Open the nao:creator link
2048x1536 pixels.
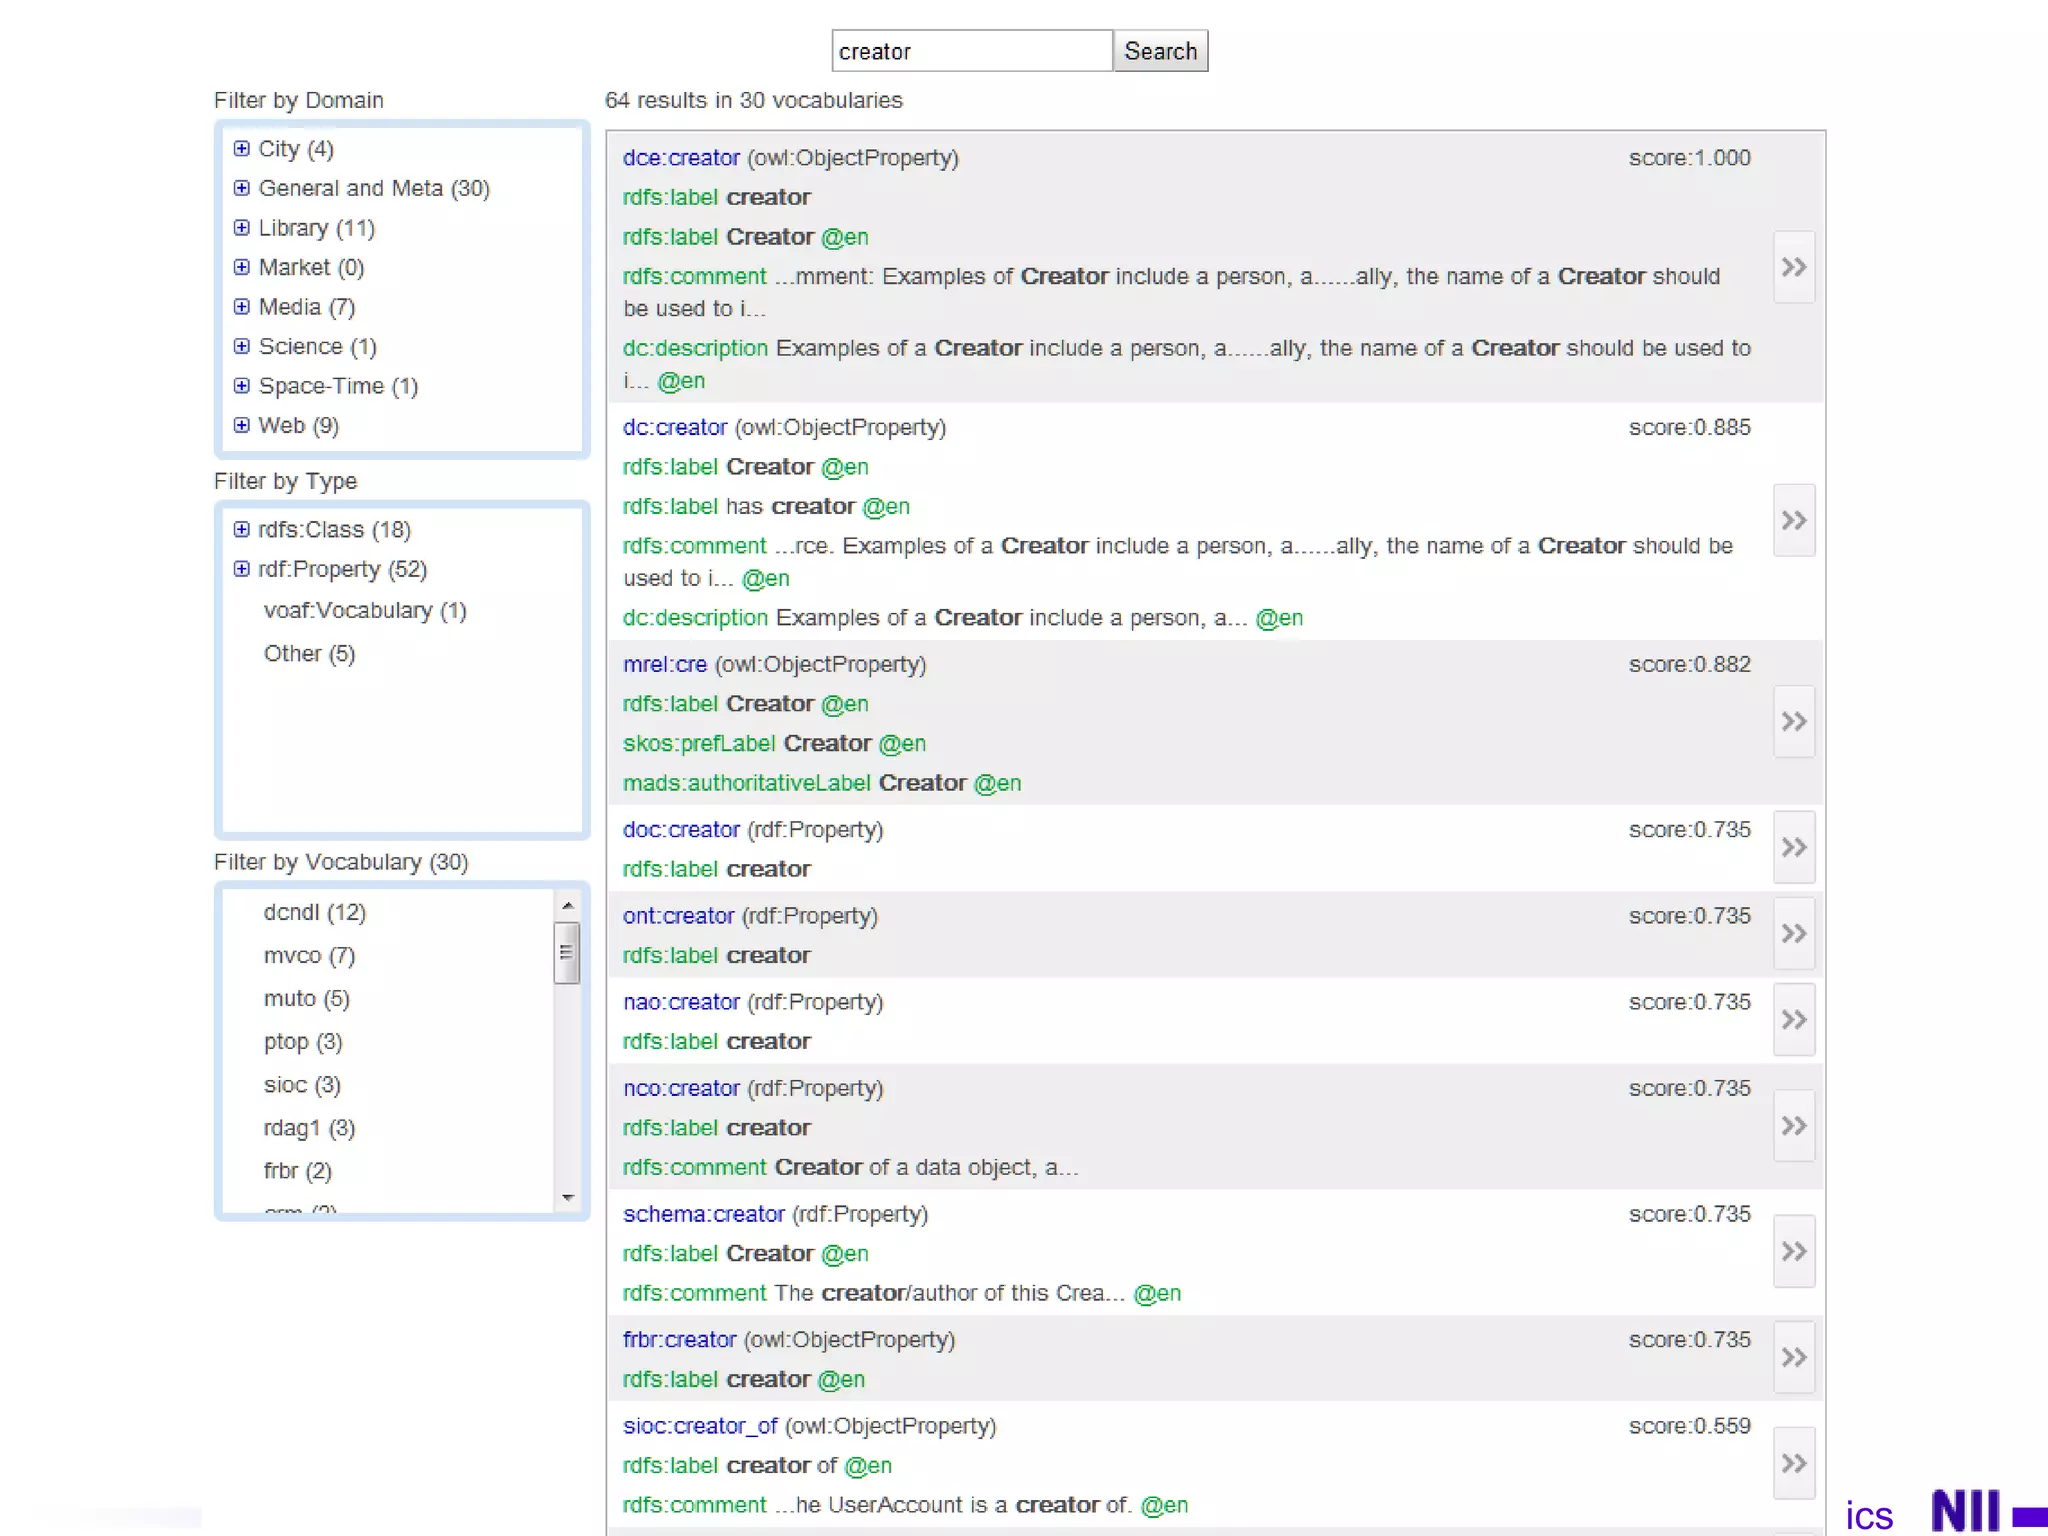681,1002
